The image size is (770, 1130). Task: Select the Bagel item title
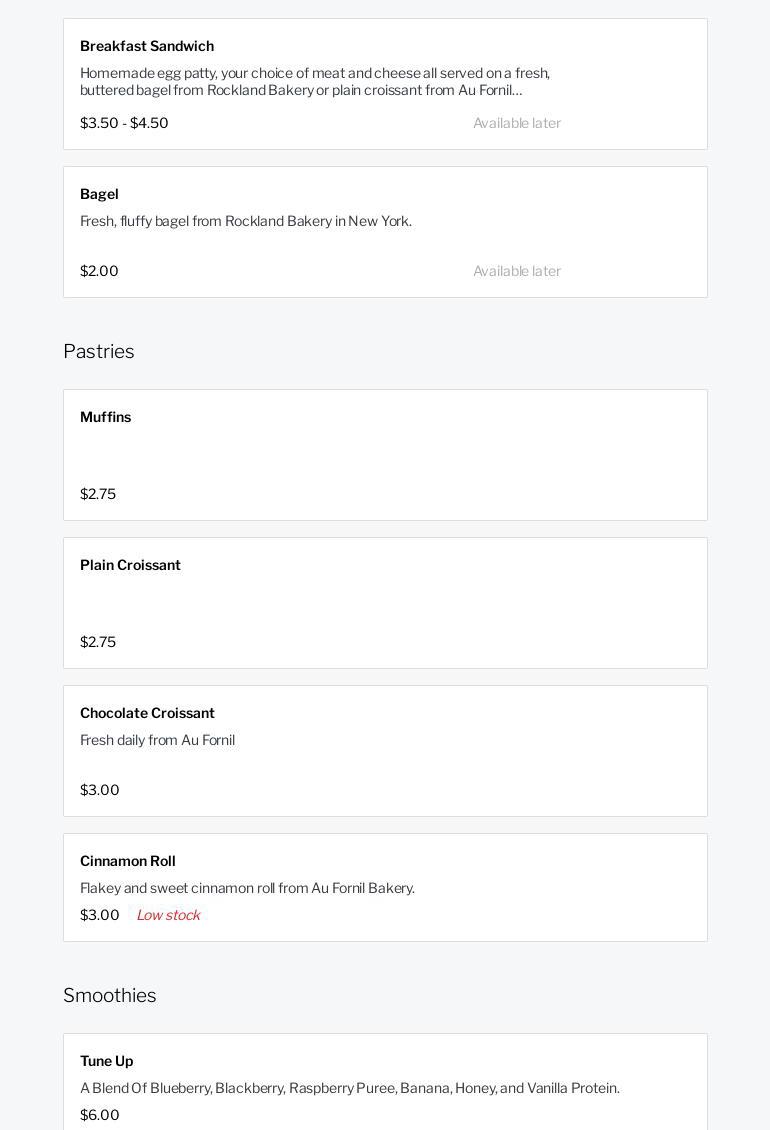tap(99, 194)
